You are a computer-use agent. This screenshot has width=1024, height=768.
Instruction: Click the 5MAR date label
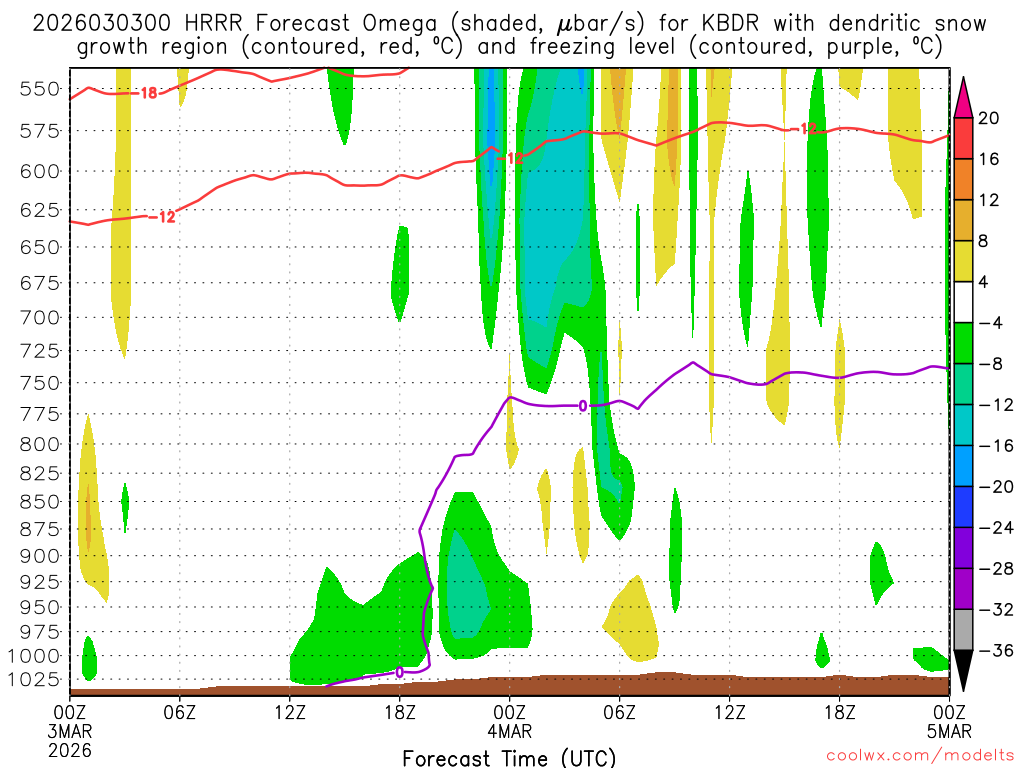point(949,731)
